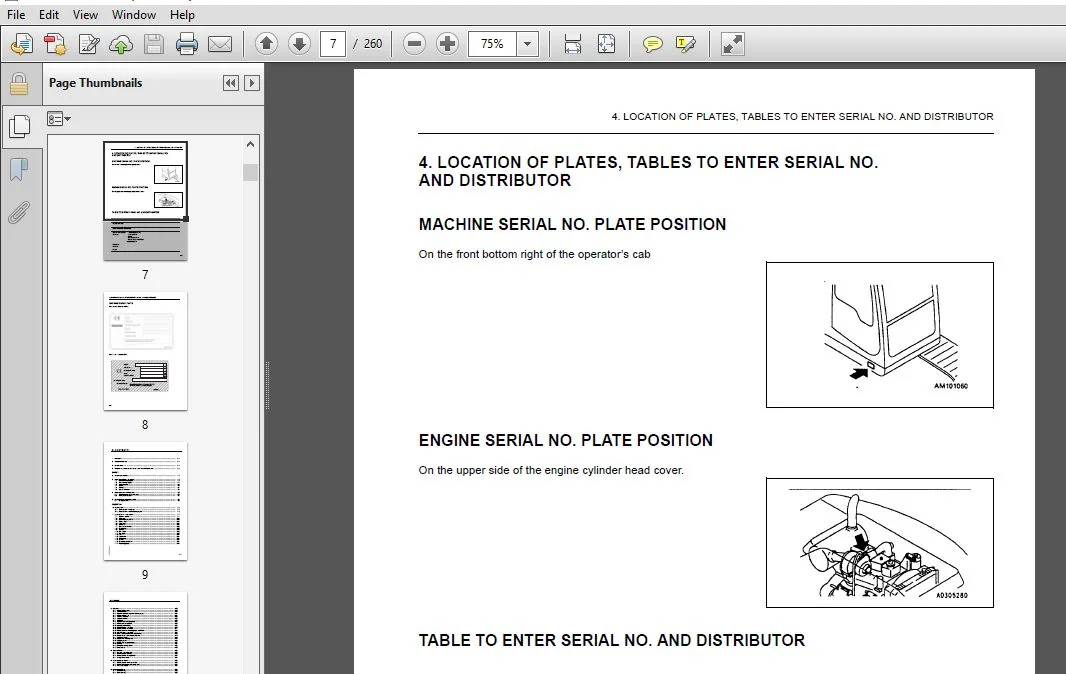Viewport: 1066px width, 674px height.
Task: Open the Edit menu
Action: click(48, 14)
